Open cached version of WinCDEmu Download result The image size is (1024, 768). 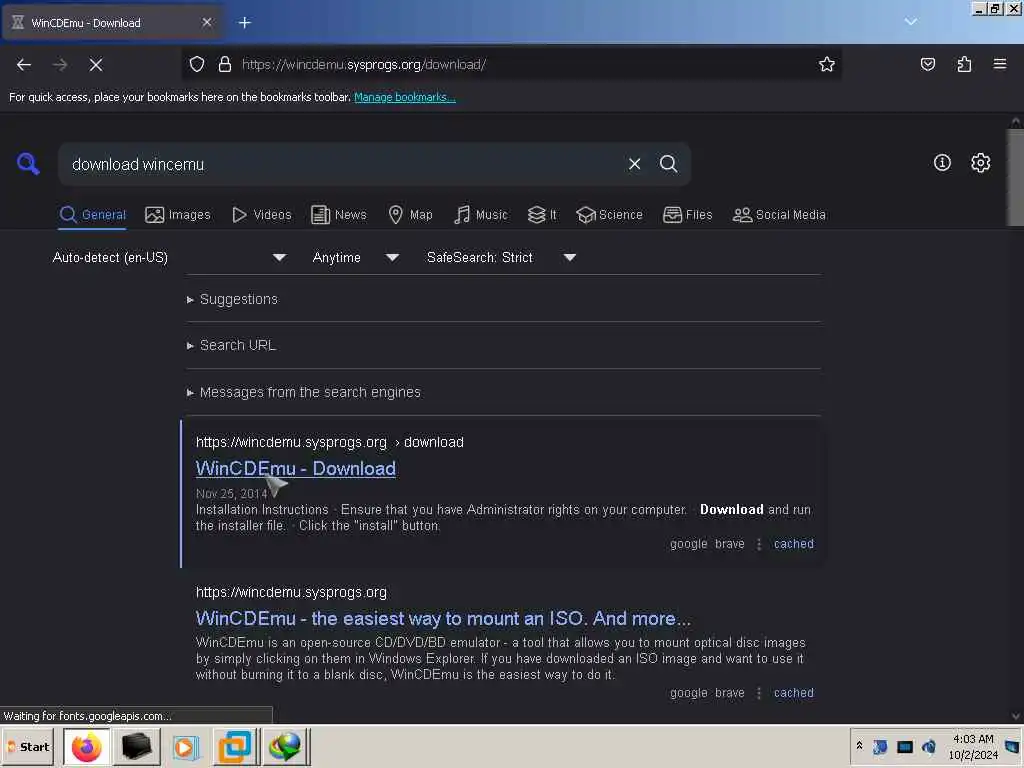click(x=793, y=544)
